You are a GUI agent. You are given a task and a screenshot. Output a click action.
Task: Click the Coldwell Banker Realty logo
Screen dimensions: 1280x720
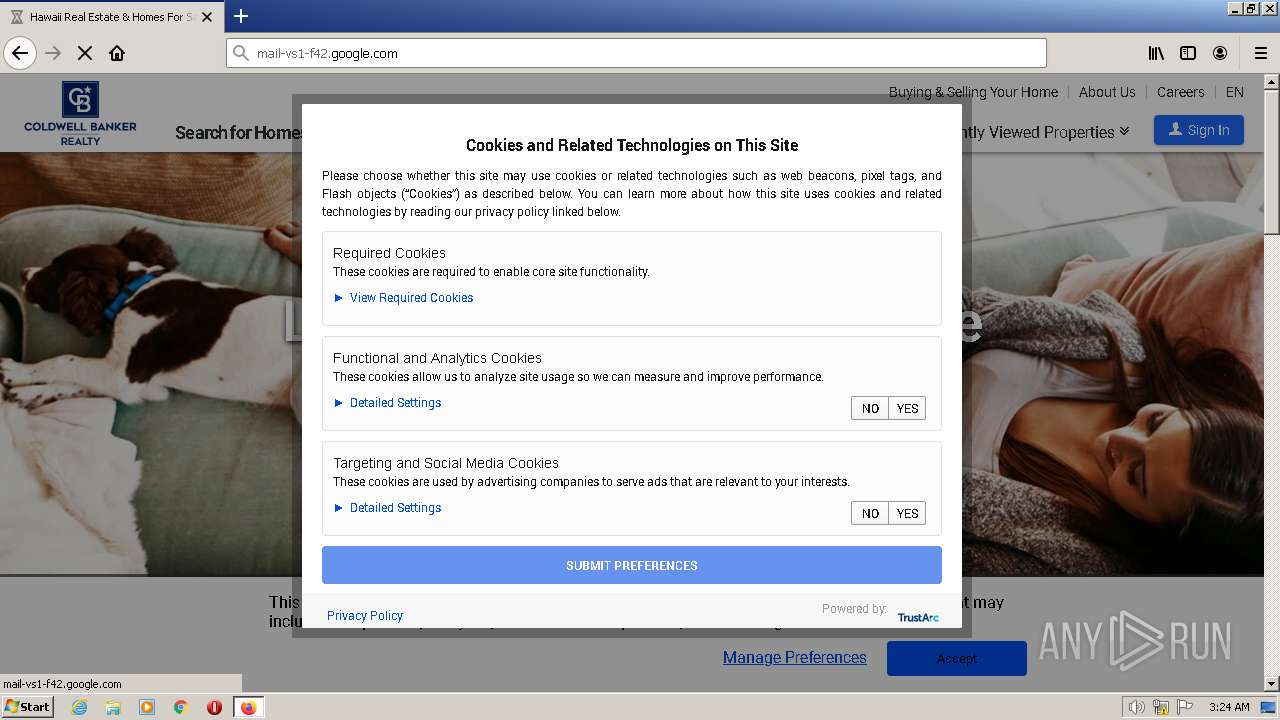(x=80, y=113)
